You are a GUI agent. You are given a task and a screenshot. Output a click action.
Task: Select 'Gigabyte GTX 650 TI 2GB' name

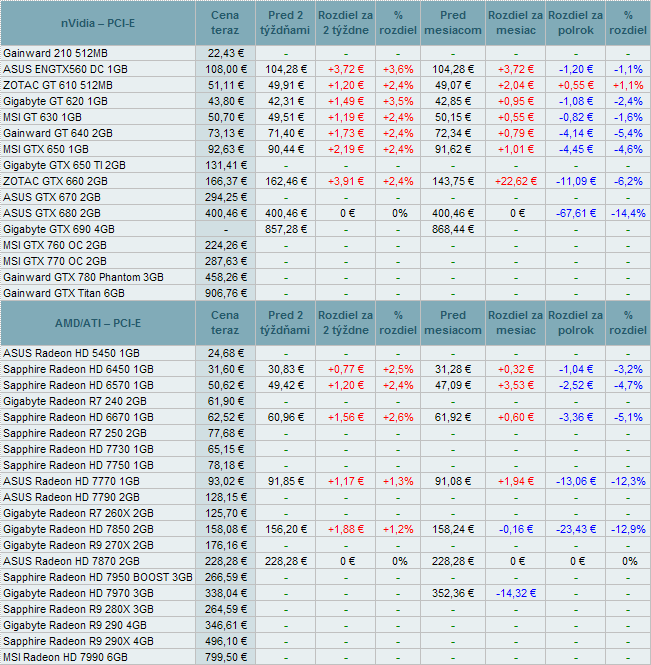64,165
